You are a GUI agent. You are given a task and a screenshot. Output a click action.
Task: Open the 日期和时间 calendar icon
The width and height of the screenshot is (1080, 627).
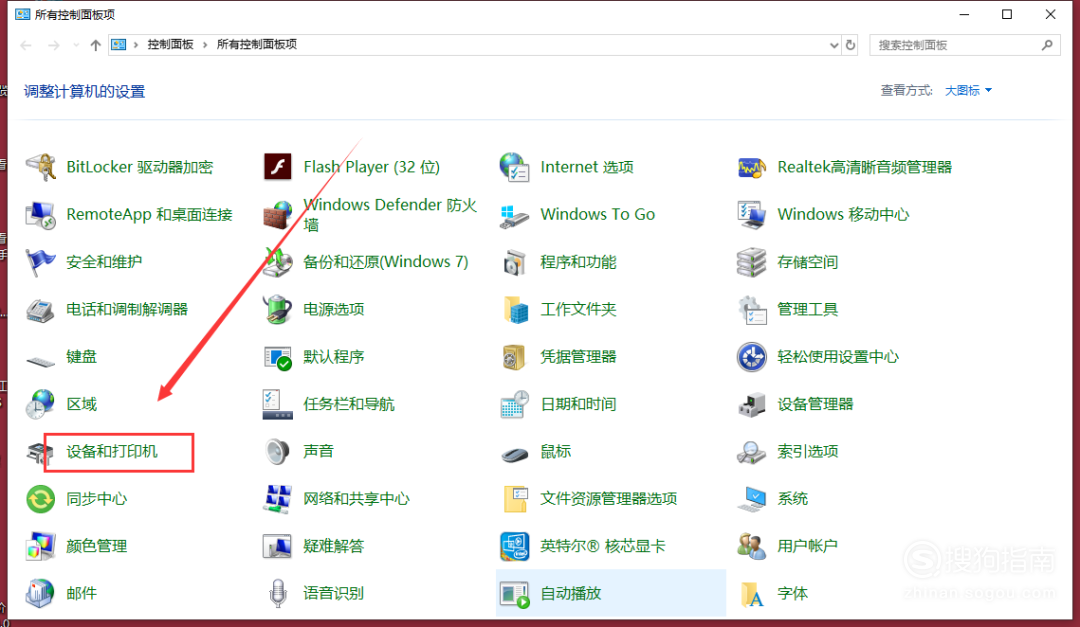pyautogui.click(x=515, y=404)
